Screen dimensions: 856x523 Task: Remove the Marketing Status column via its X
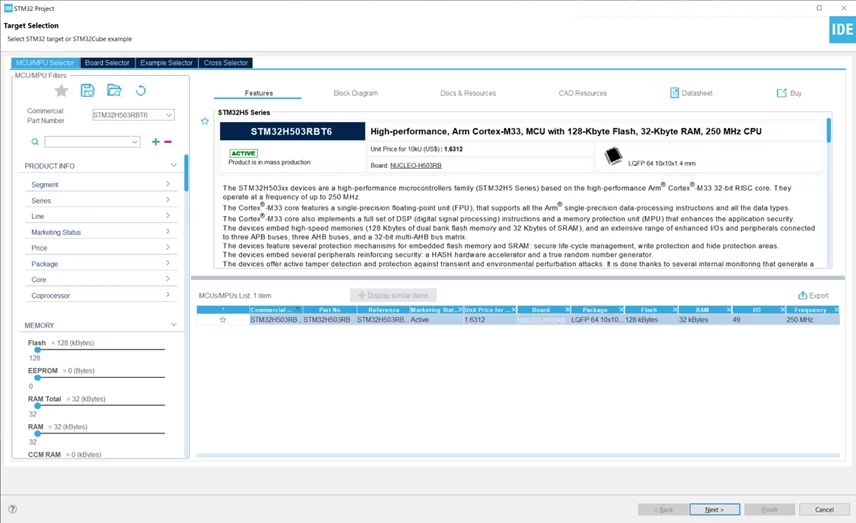click(x=460, y=310)
